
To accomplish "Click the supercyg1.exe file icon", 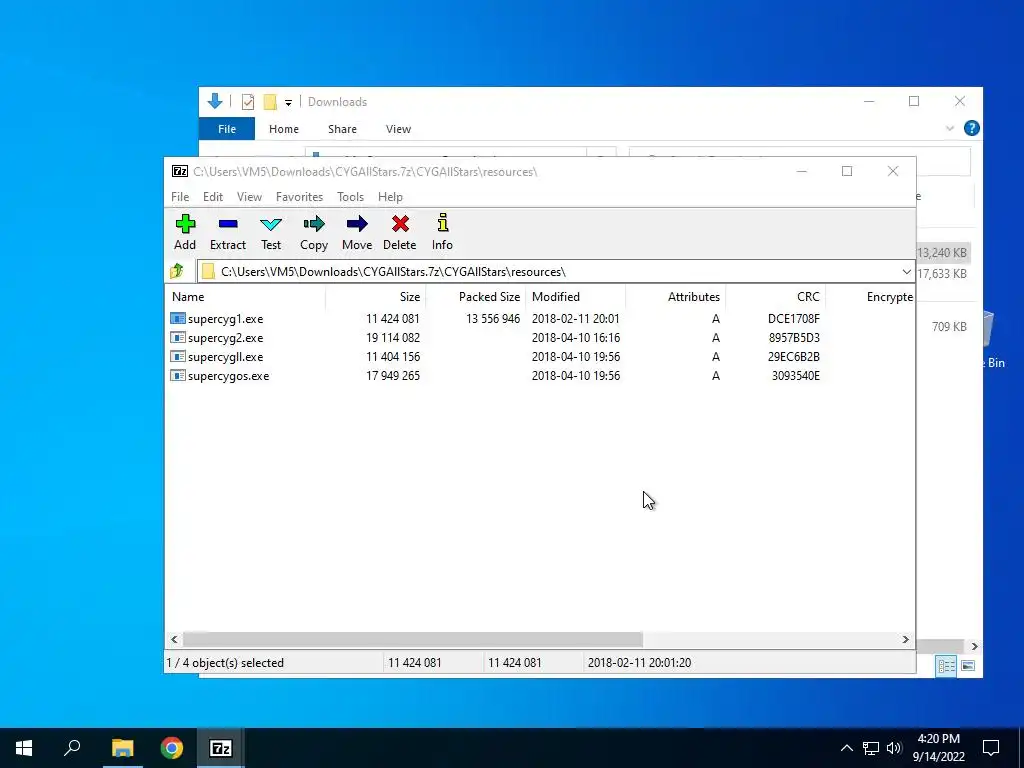I will pos(178,319).
